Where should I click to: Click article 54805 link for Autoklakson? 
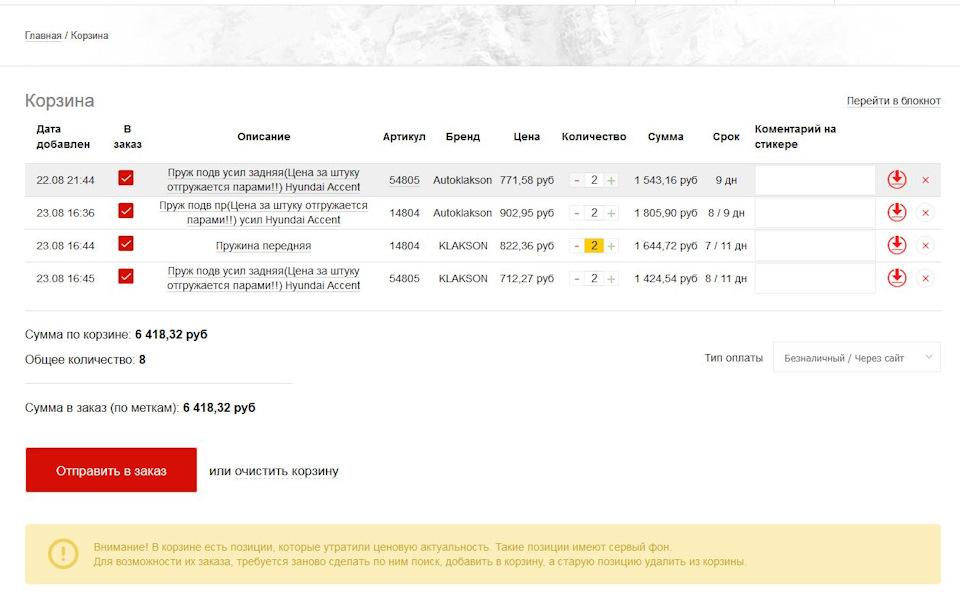pyautogui.click(x=404, y=180)
